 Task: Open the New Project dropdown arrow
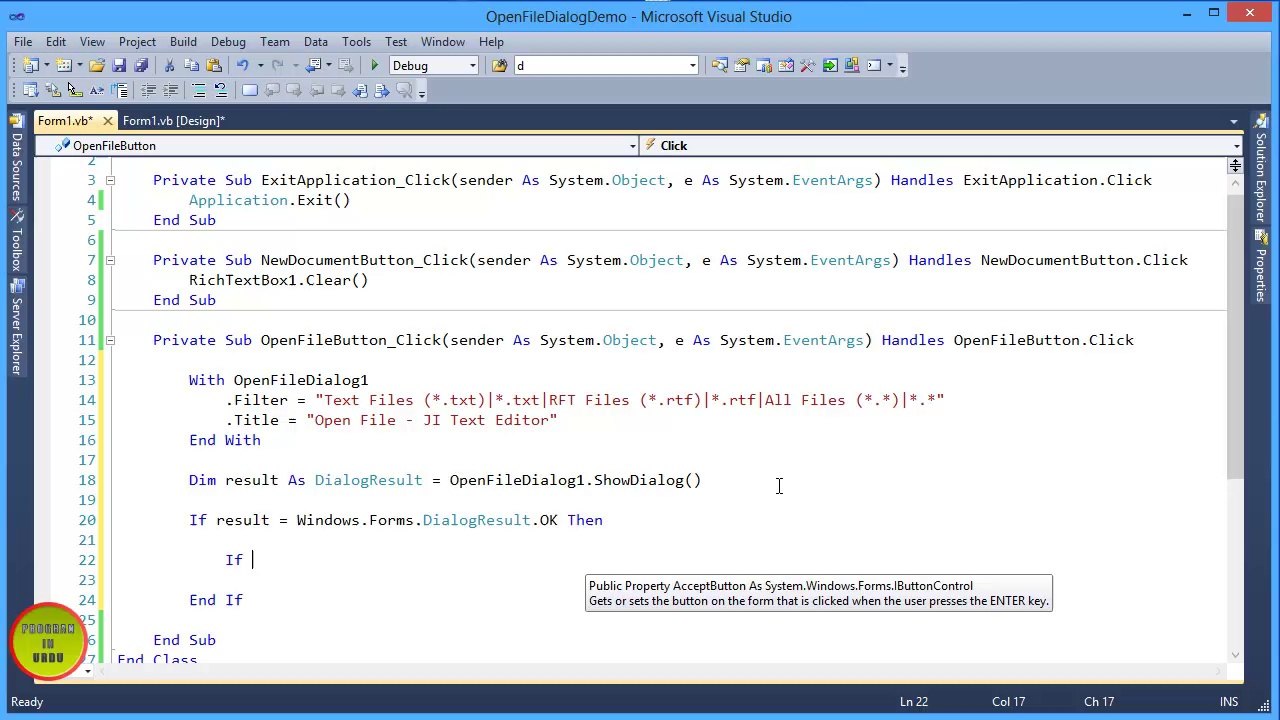pos(46,66)
